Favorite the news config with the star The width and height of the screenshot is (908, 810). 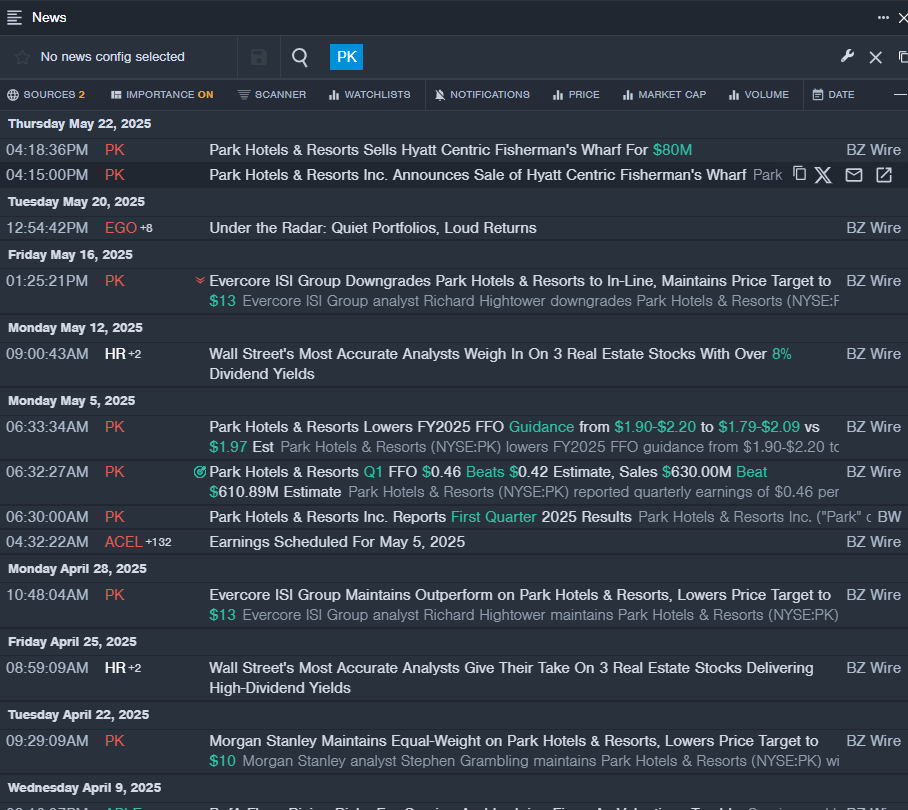[x=23, y=57]
